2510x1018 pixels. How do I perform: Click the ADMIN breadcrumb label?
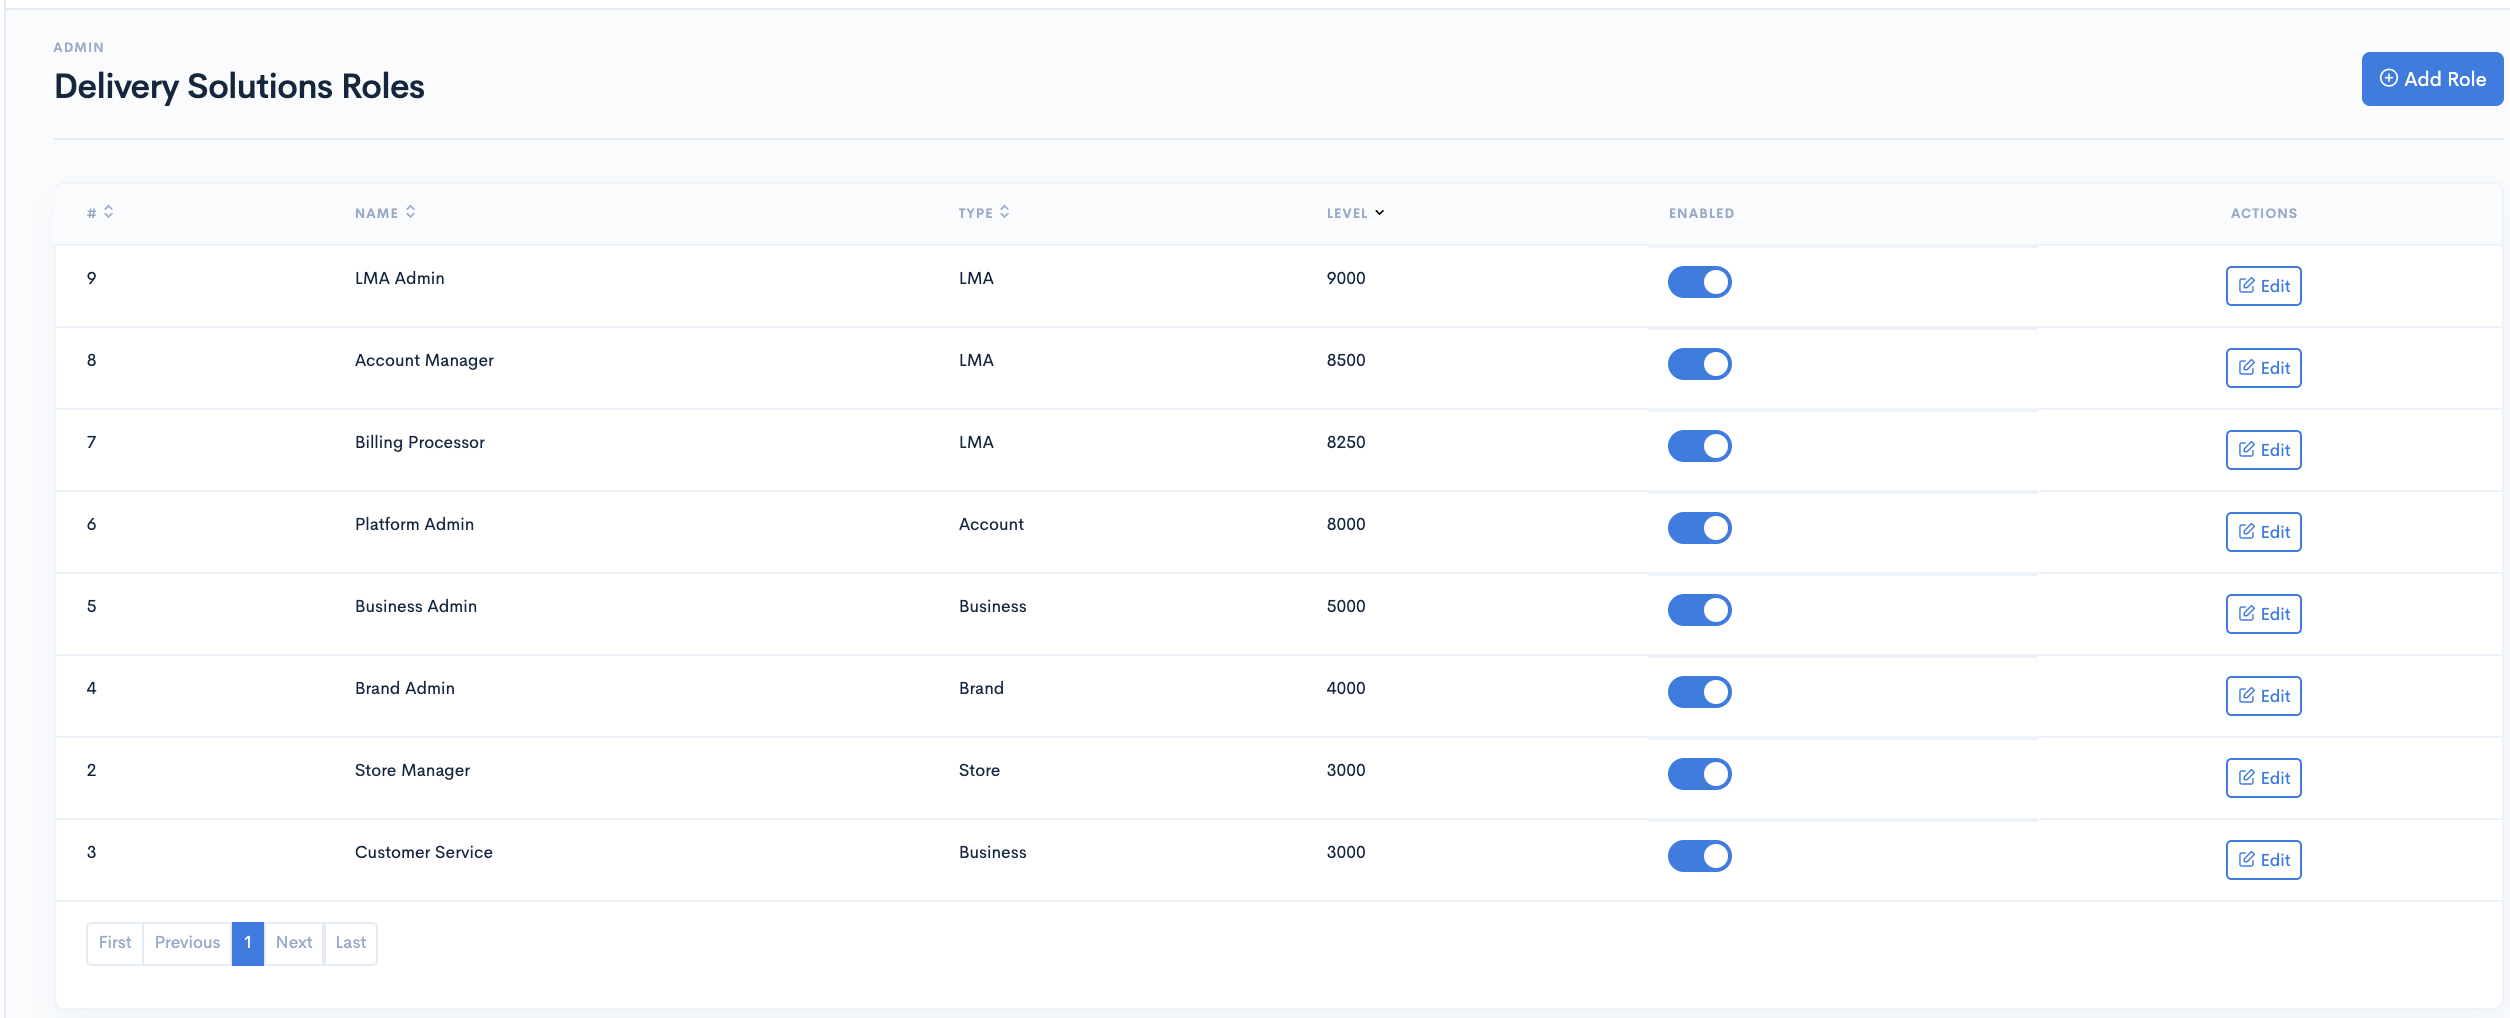tap(78, 47)
